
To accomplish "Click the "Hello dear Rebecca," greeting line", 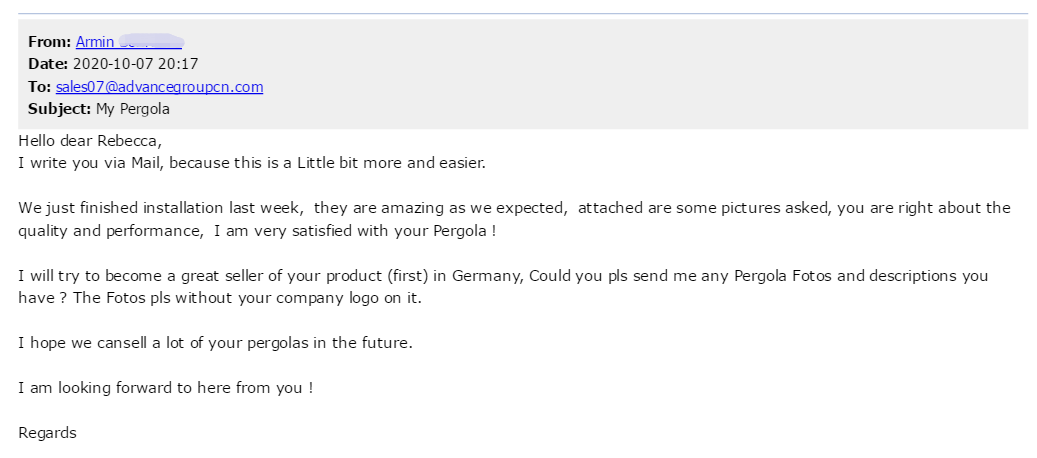I will coord(90,141).
